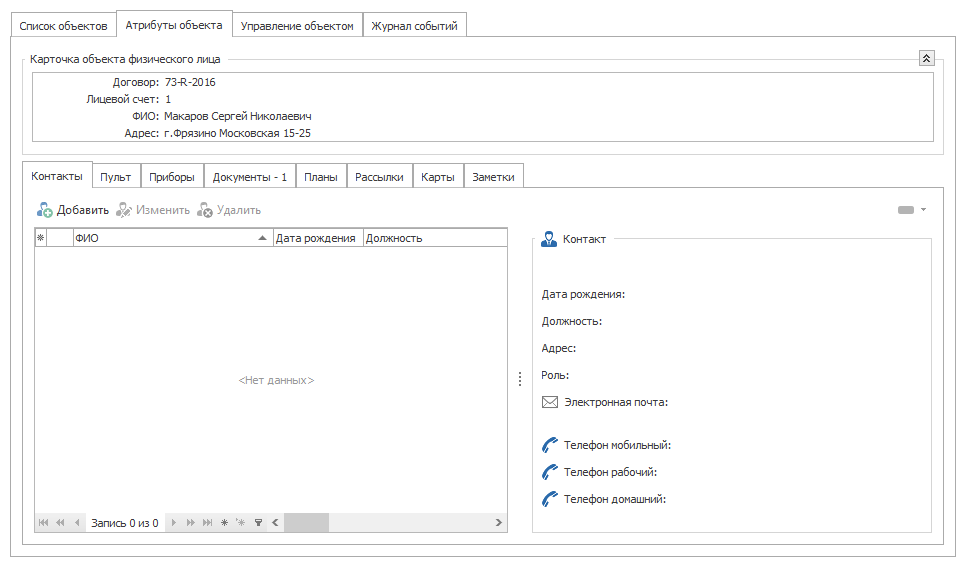
Task: Select the Контакты sub-tab
Action: tap(57, 176)
